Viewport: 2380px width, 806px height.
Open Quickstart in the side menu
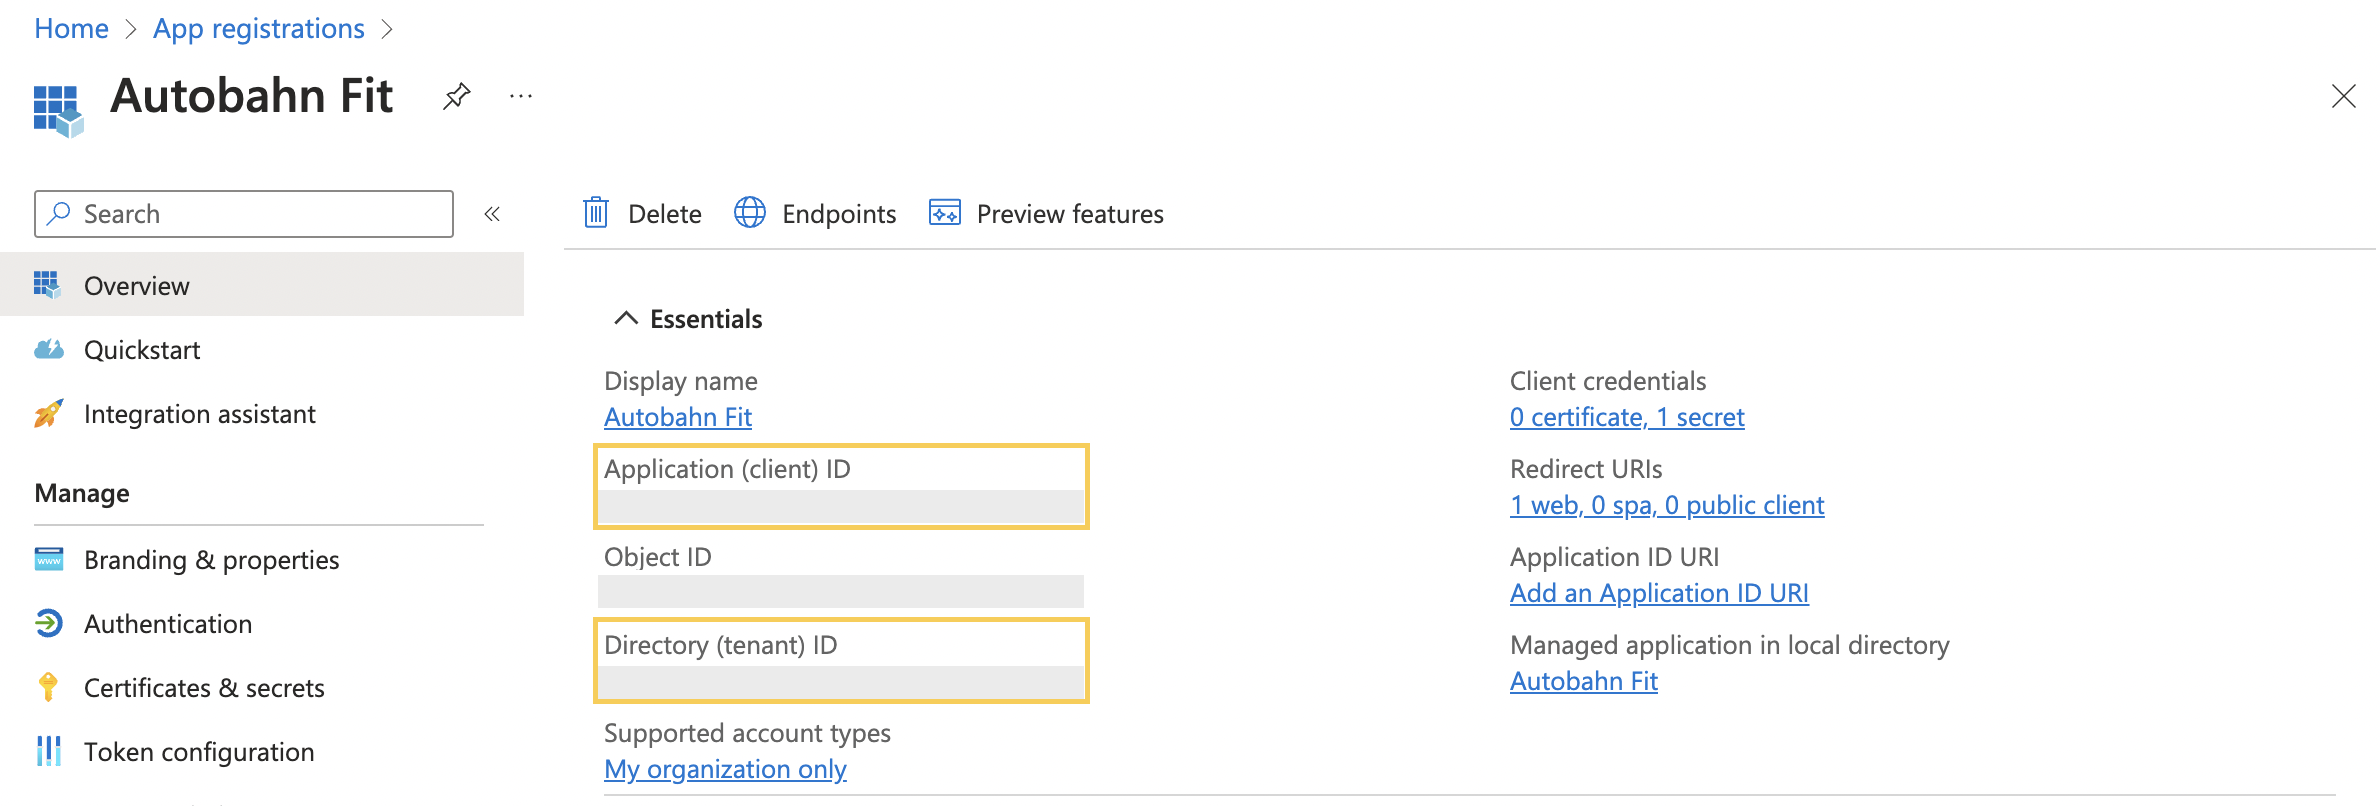click(x=262, y=349)
